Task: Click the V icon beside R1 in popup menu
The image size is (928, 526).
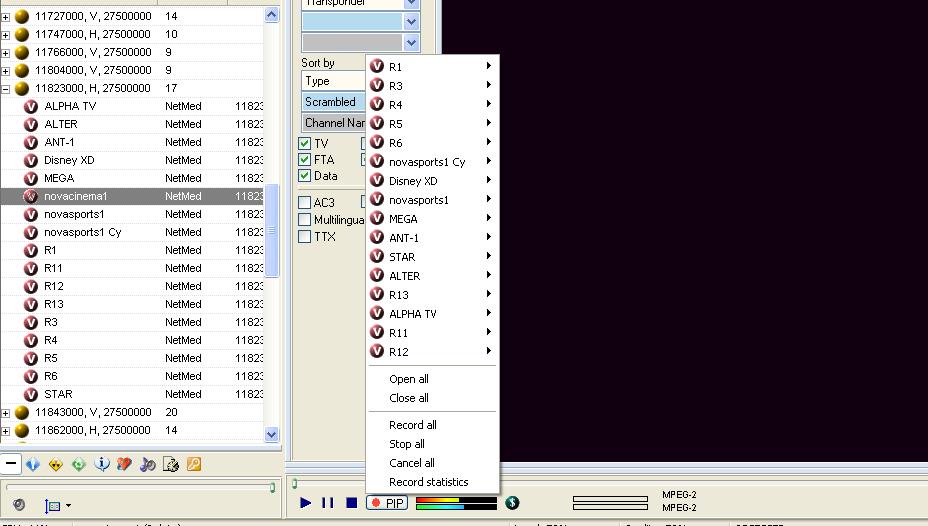Action: coord(377,66)
